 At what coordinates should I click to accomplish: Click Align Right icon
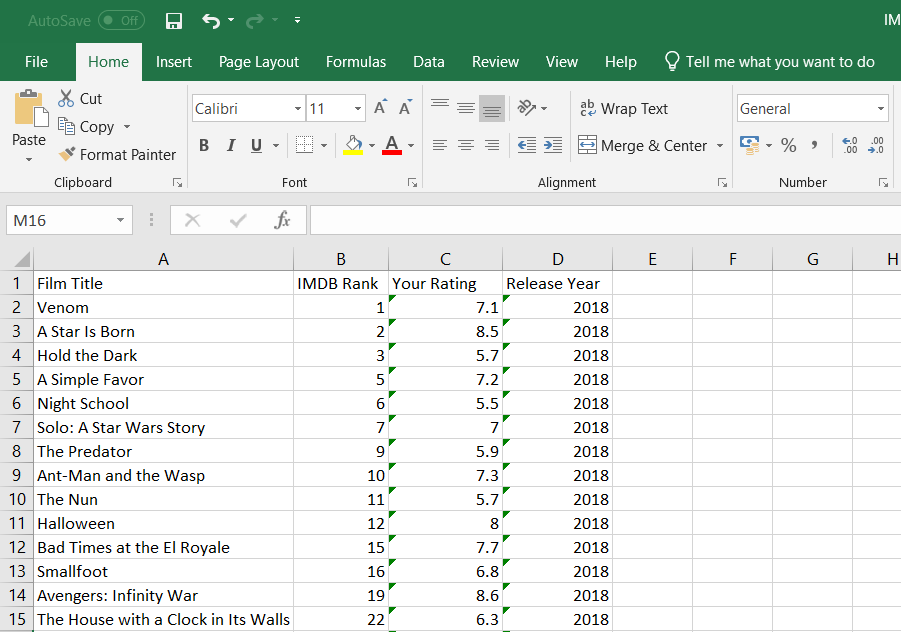point(492,145)
